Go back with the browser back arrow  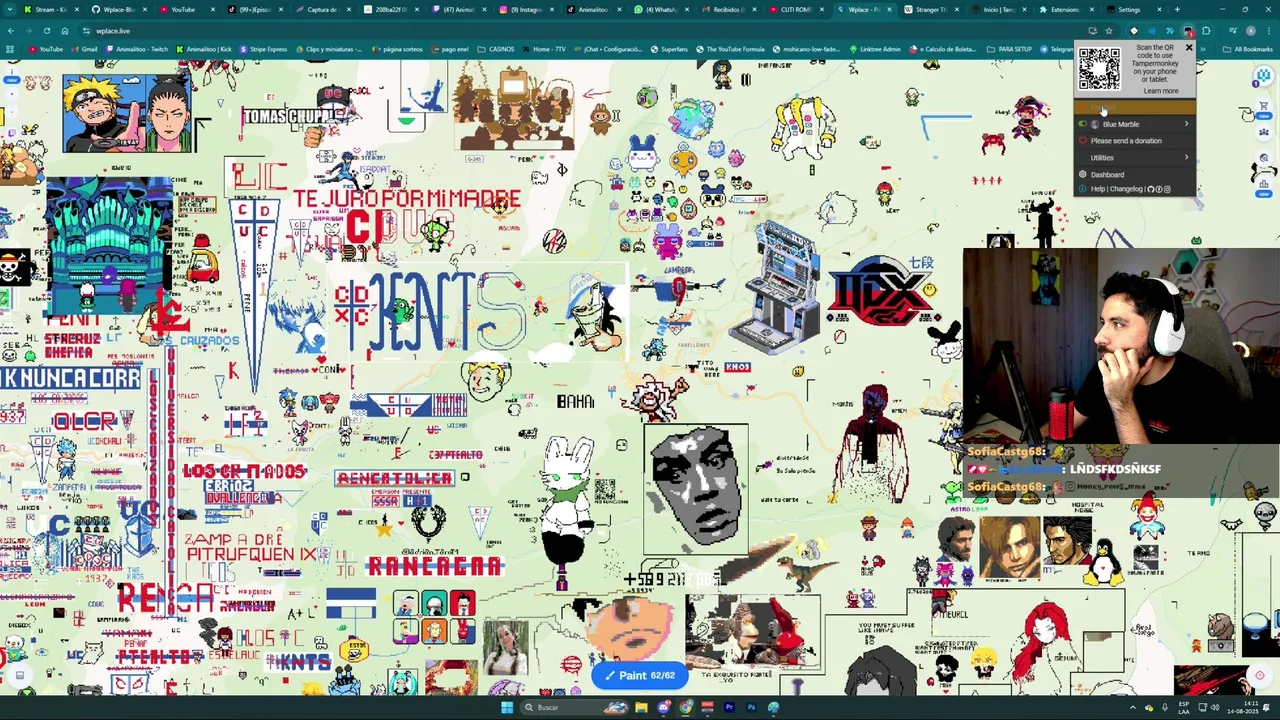click(11, 31)
